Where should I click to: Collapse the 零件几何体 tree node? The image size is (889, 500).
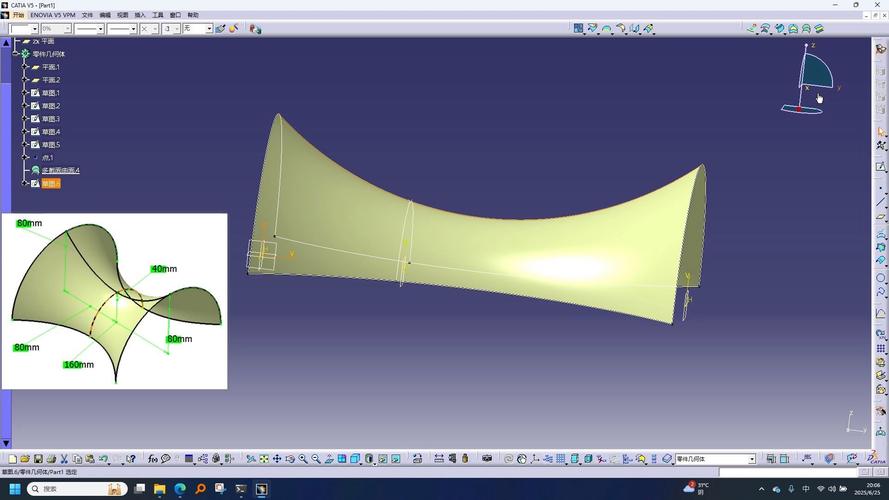point(16,54)
